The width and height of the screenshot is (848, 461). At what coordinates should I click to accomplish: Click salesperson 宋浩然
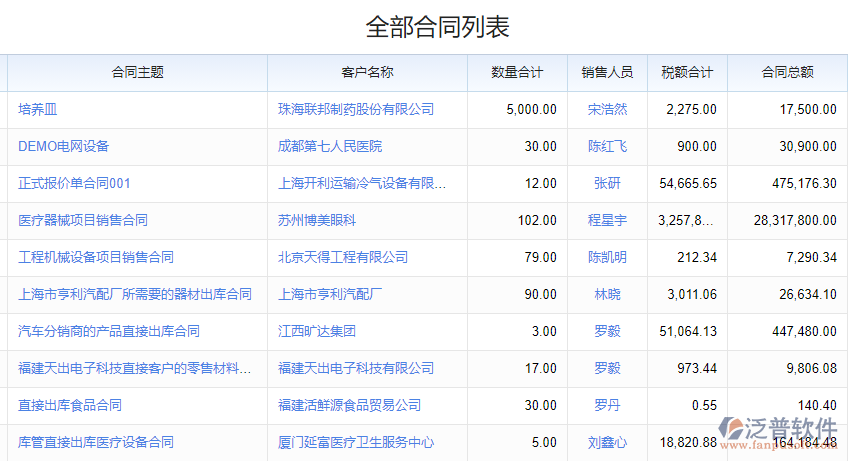click(607, 109)
